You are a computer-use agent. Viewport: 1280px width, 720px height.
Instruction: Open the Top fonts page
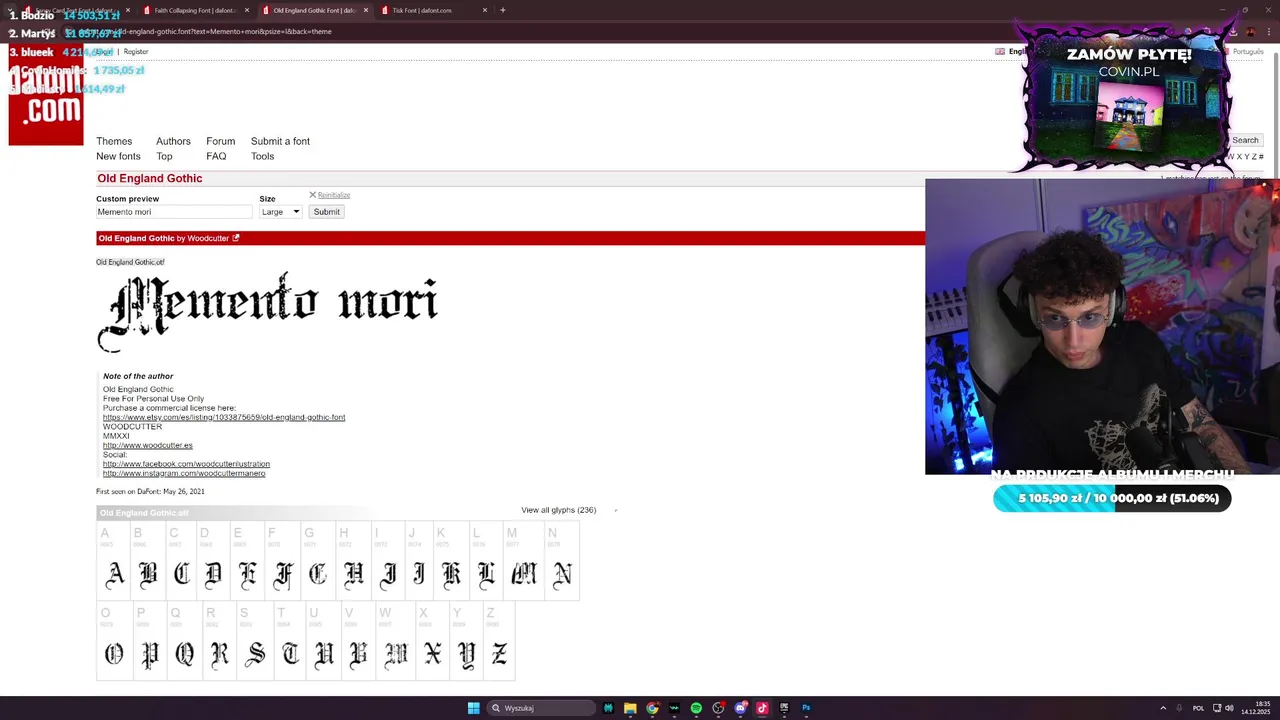tap(164, 156)
